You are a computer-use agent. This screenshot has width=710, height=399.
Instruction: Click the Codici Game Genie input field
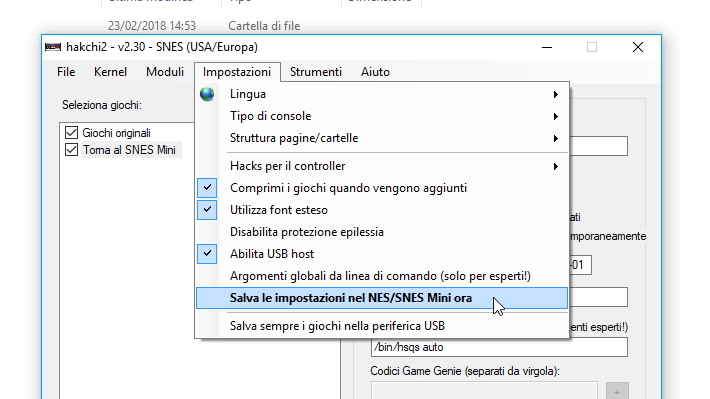484,391
